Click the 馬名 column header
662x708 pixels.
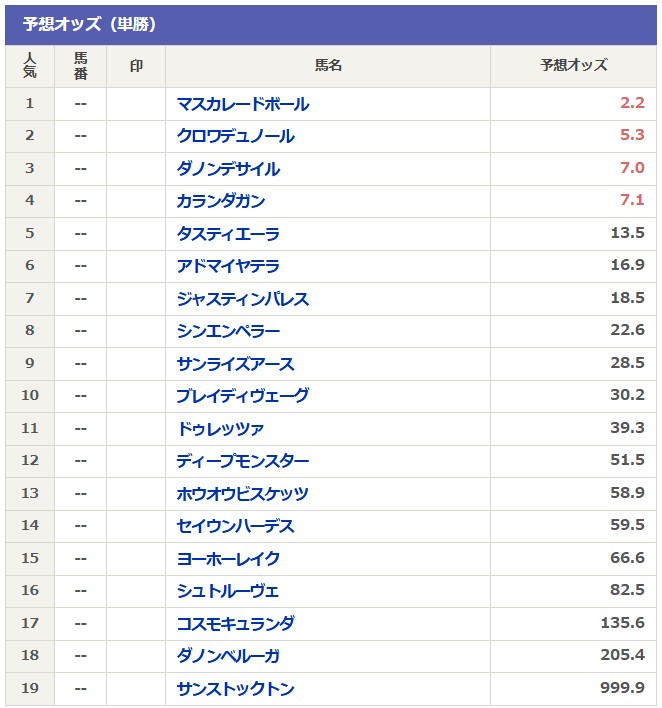(328, 66)
